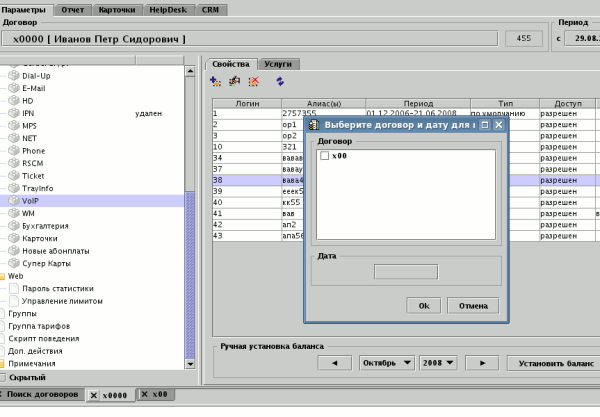Click the E-Mail module icon in tree

click(13, 88)
